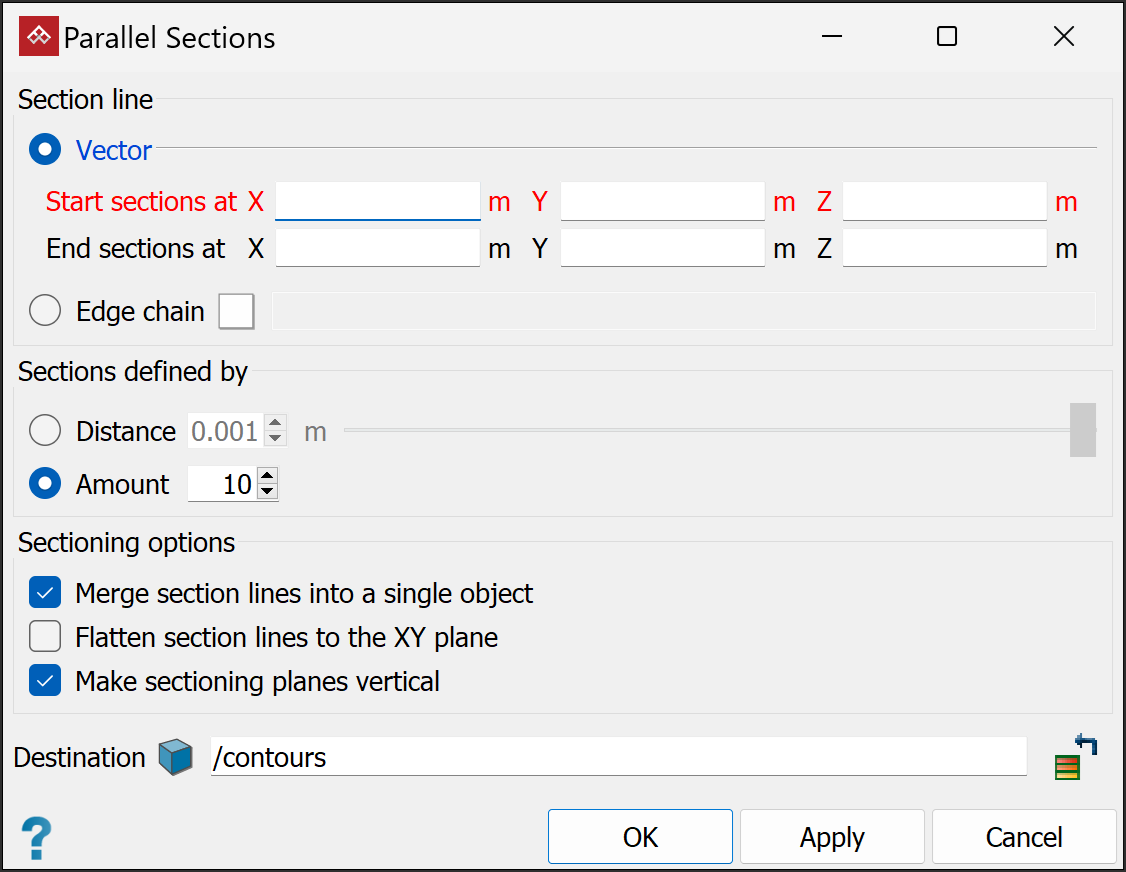Disable Make sectioning planes vertical
The height and width of the screenshot is (872, 1126).
(45, 681)
